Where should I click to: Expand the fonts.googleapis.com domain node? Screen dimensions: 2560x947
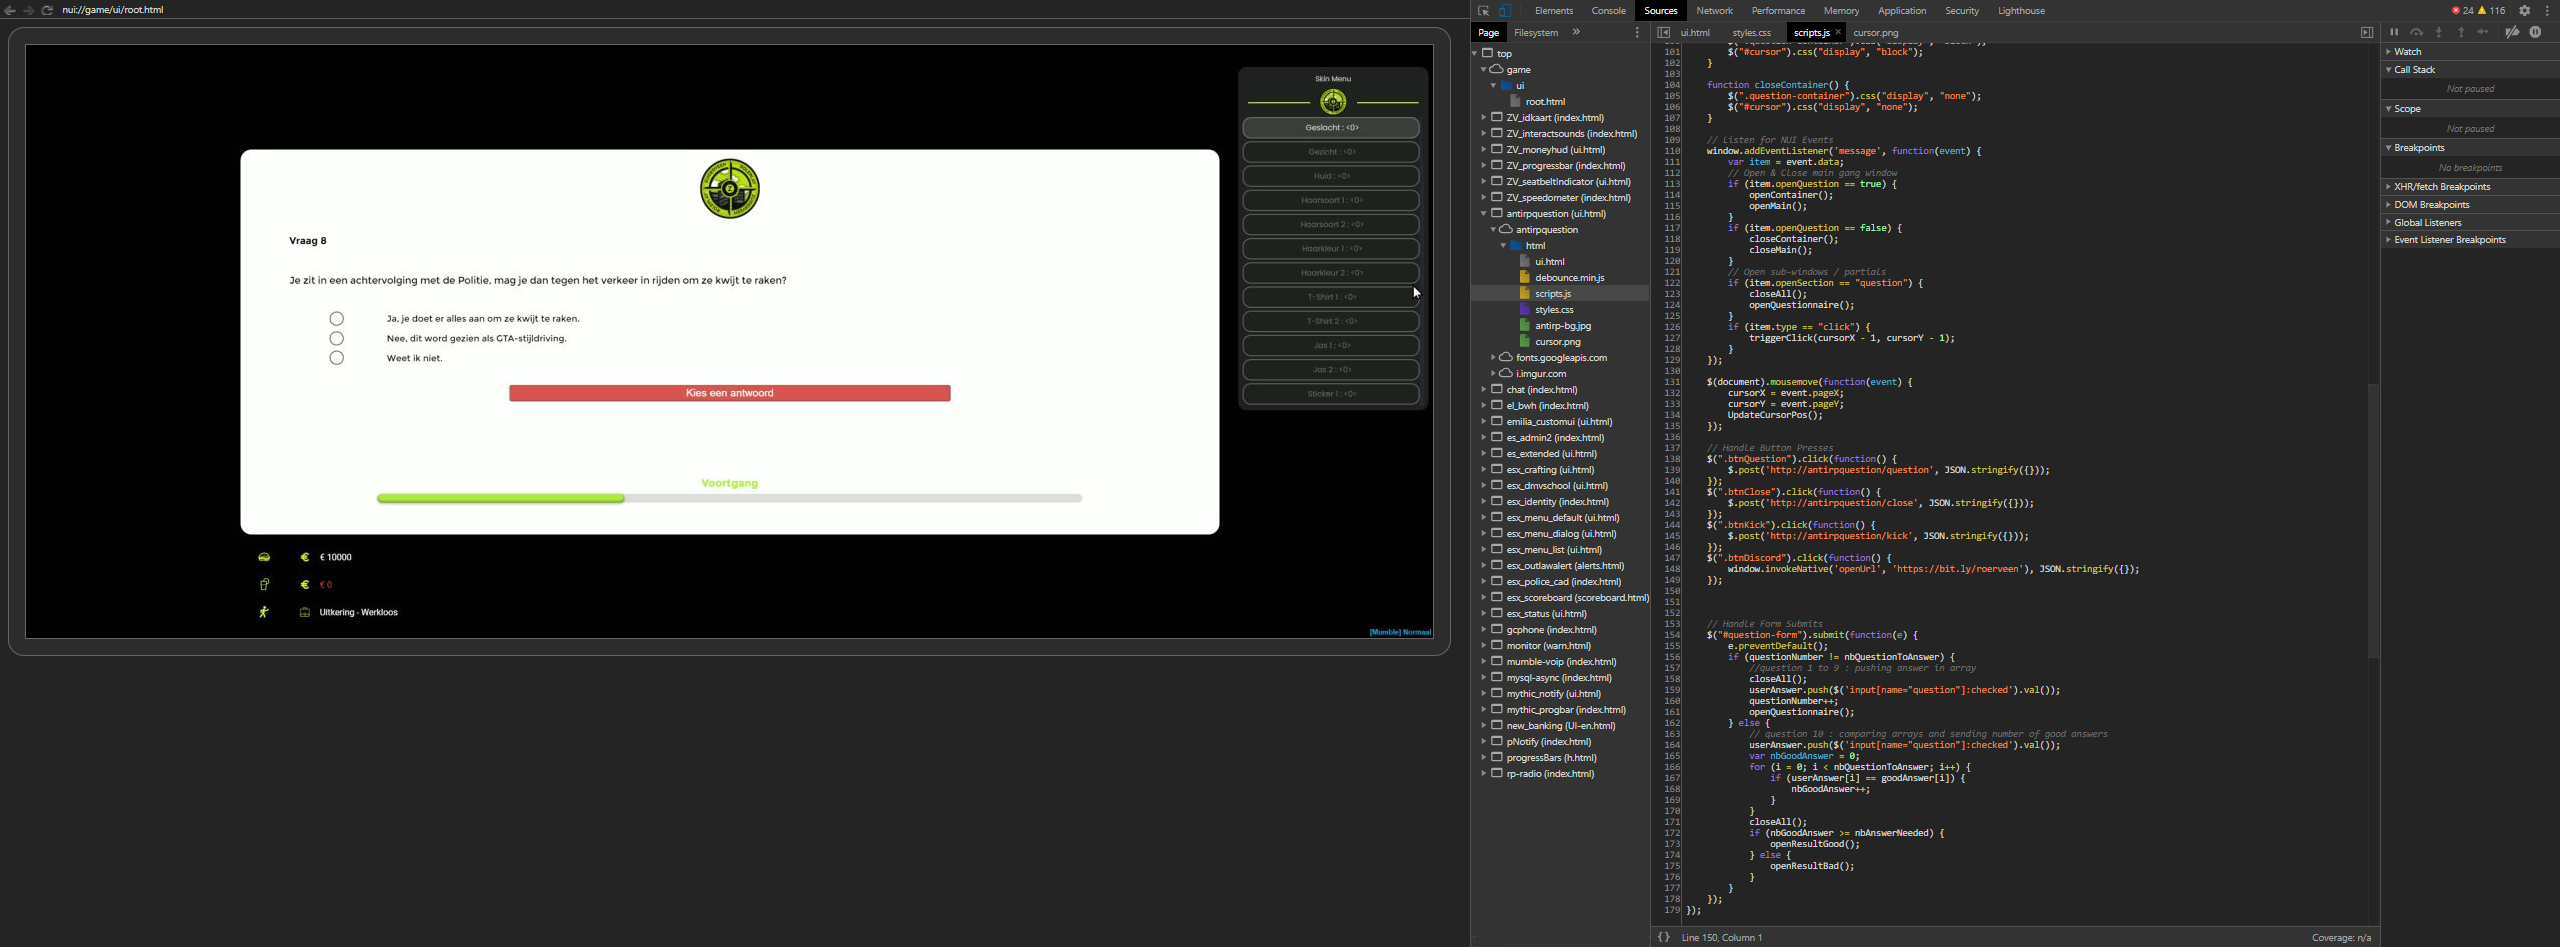pos(1494,358)
